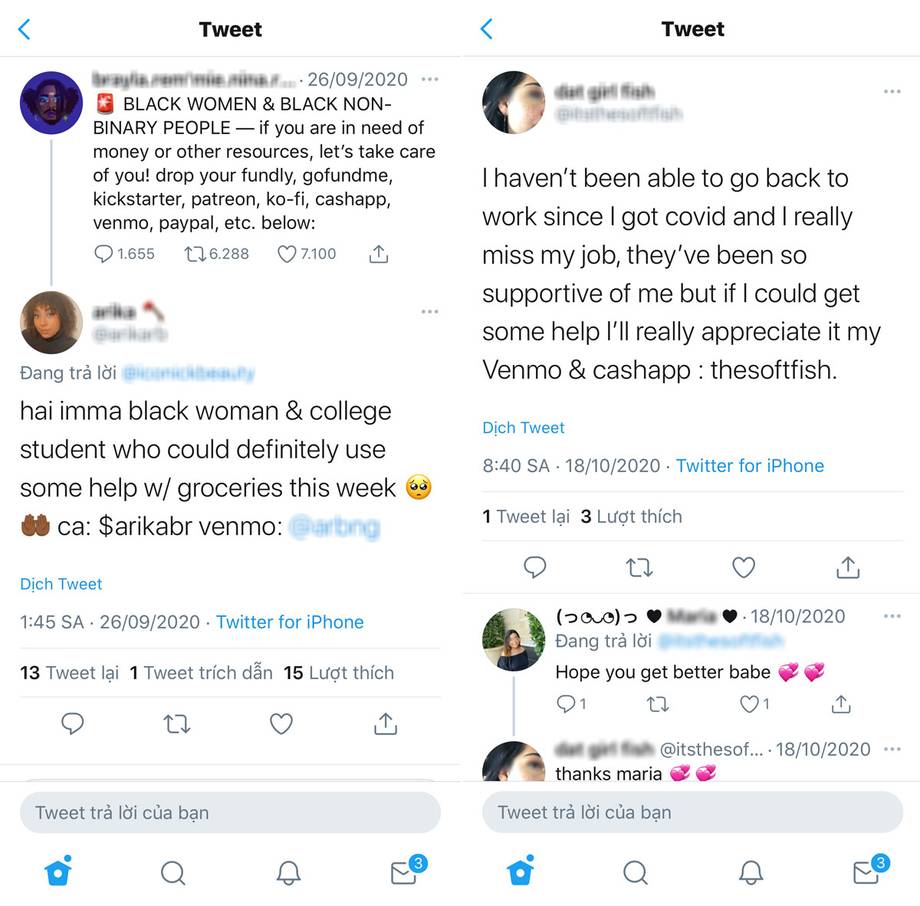
Task: Open Notifications bell in left bottom bar
Action: (x=288, y=872)
